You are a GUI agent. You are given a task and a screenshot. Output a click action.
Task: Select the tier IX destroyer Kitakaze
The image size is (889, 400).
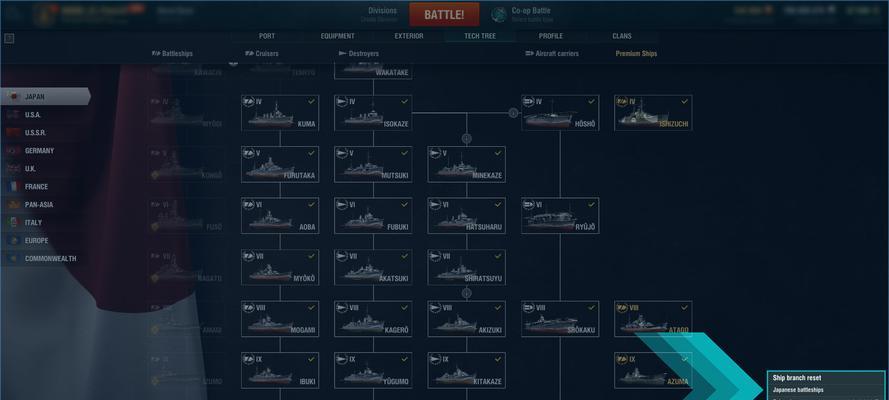[x=467, y=371]
